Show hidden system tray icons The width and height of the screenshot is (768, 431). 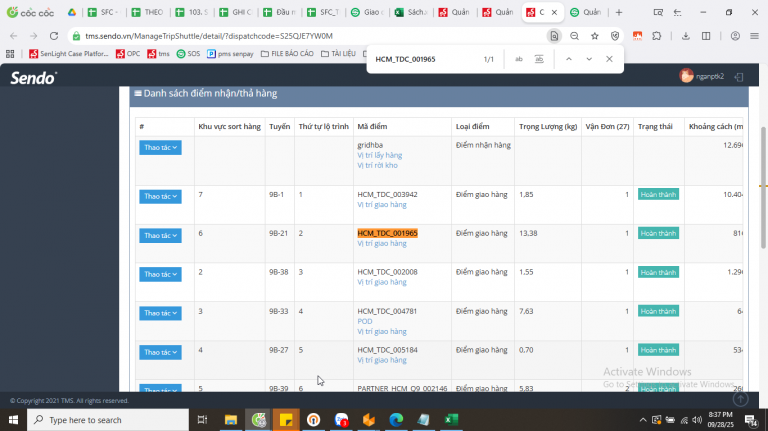coord(643,420)
